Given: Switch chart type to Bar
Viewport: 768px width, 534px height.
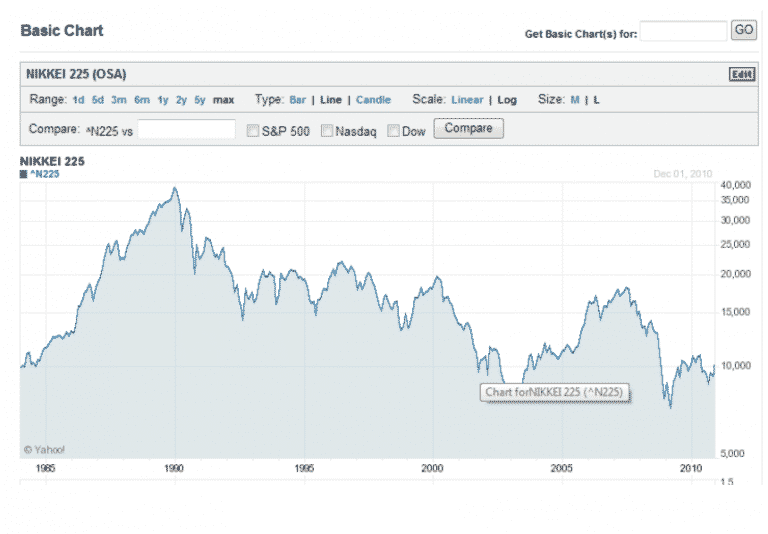Looking at the screenshot, I should (299, 100).
